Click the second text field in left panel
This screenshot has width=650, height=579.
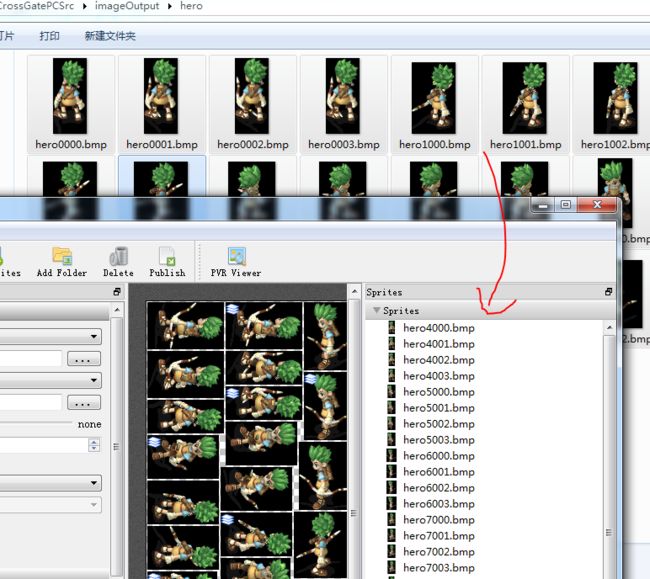tap(31, 402)
